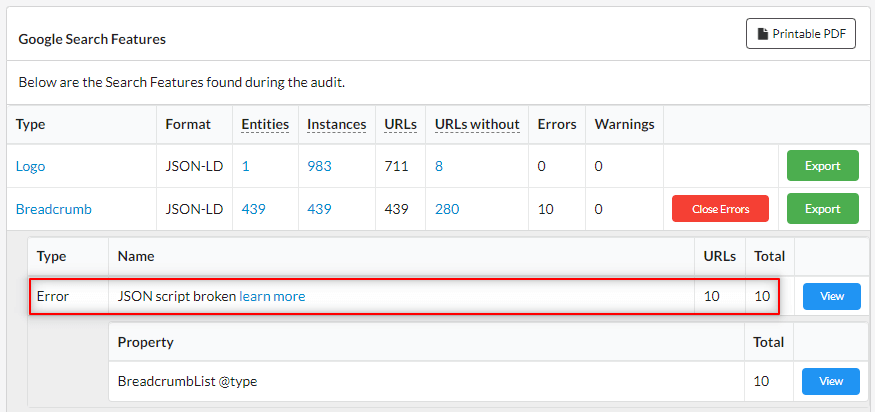Click the URLs without column header
This screenshot has width=875, height=412.
point(477,124)
